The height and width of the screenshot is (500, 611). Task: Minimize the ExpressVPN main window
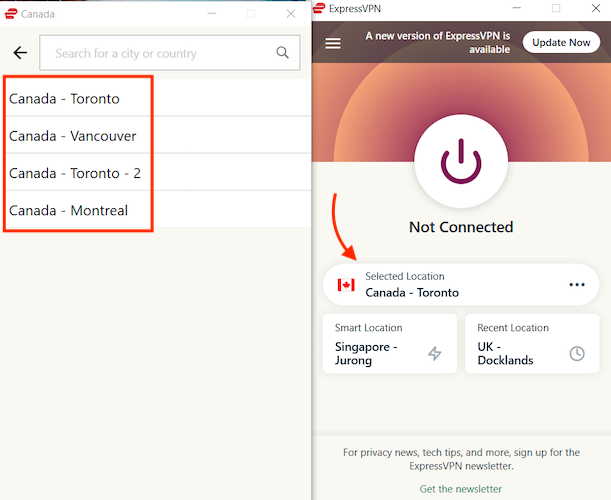click(x=517, y=8)
